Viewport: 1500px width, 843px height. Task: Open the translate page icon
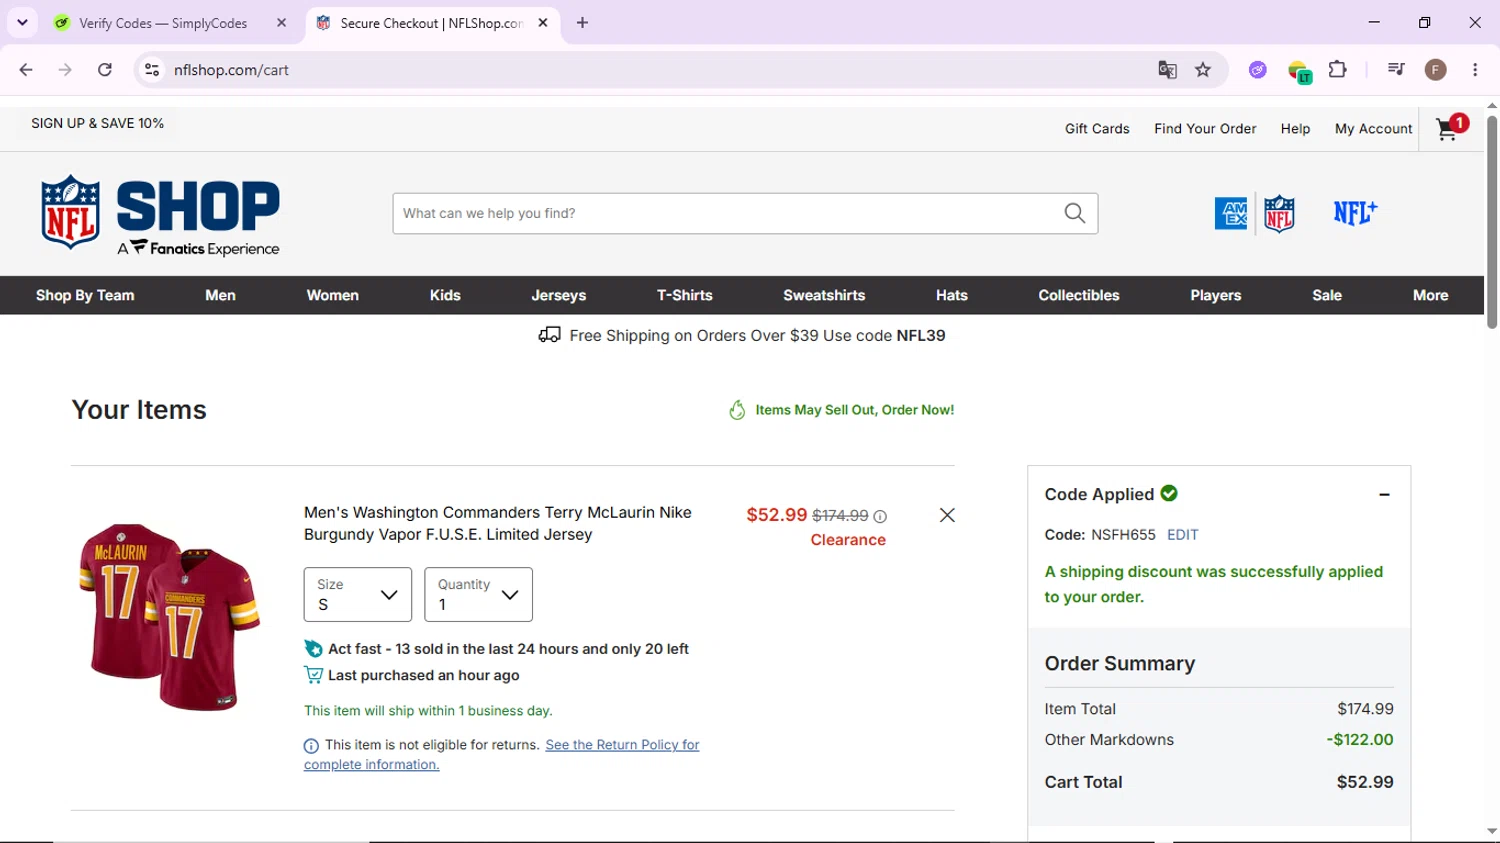1167,70
